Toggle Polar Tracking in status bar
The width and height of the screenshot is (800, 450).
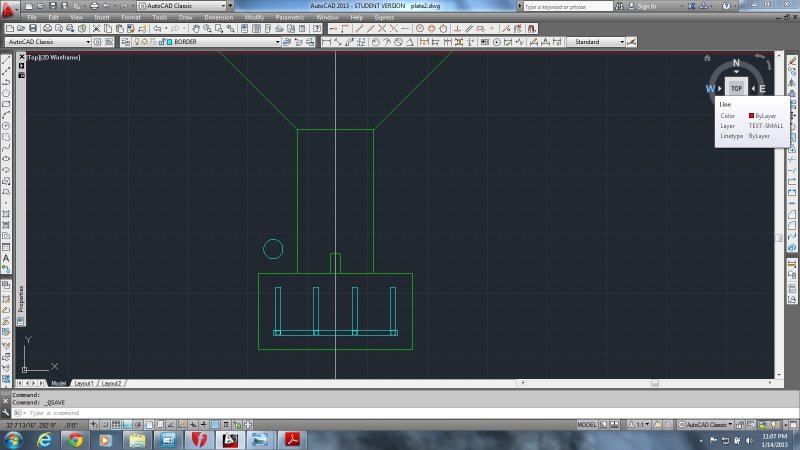(x=138, y=424)
